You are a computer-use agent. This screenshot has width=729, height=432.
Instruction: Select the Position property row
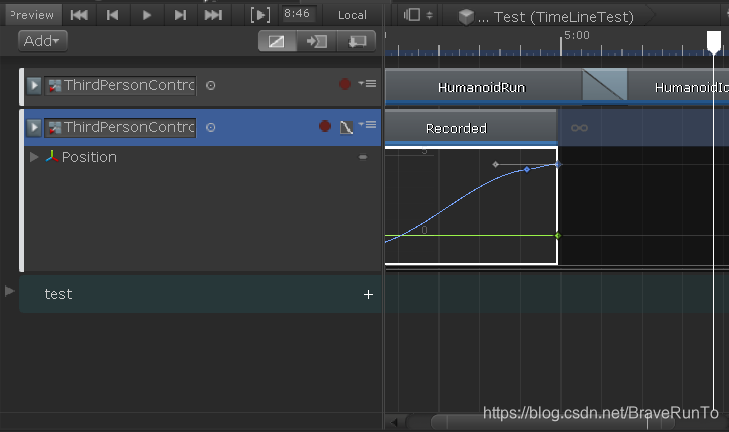pos(203,157)
